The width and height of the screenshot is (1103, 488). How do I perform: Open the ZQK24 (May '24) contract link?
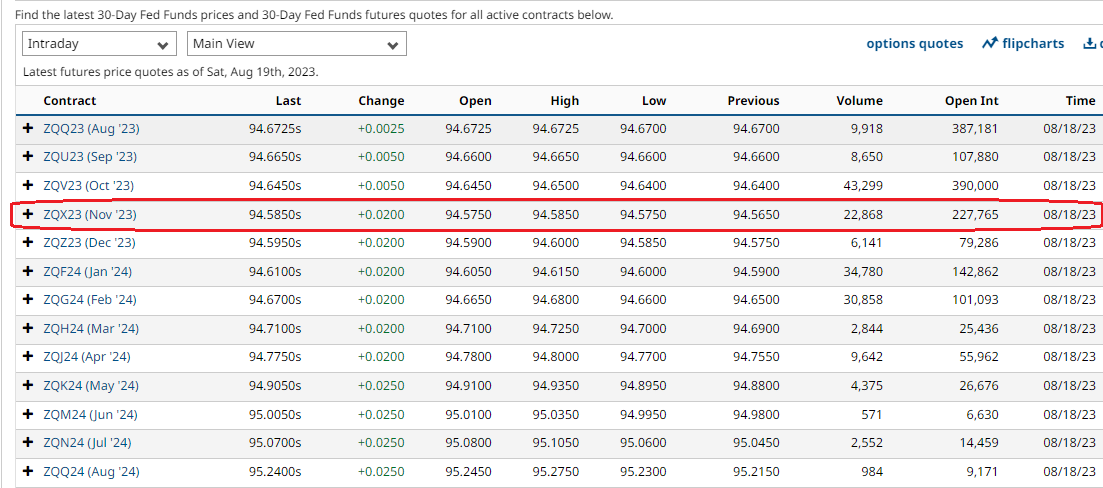coord(90,386)
